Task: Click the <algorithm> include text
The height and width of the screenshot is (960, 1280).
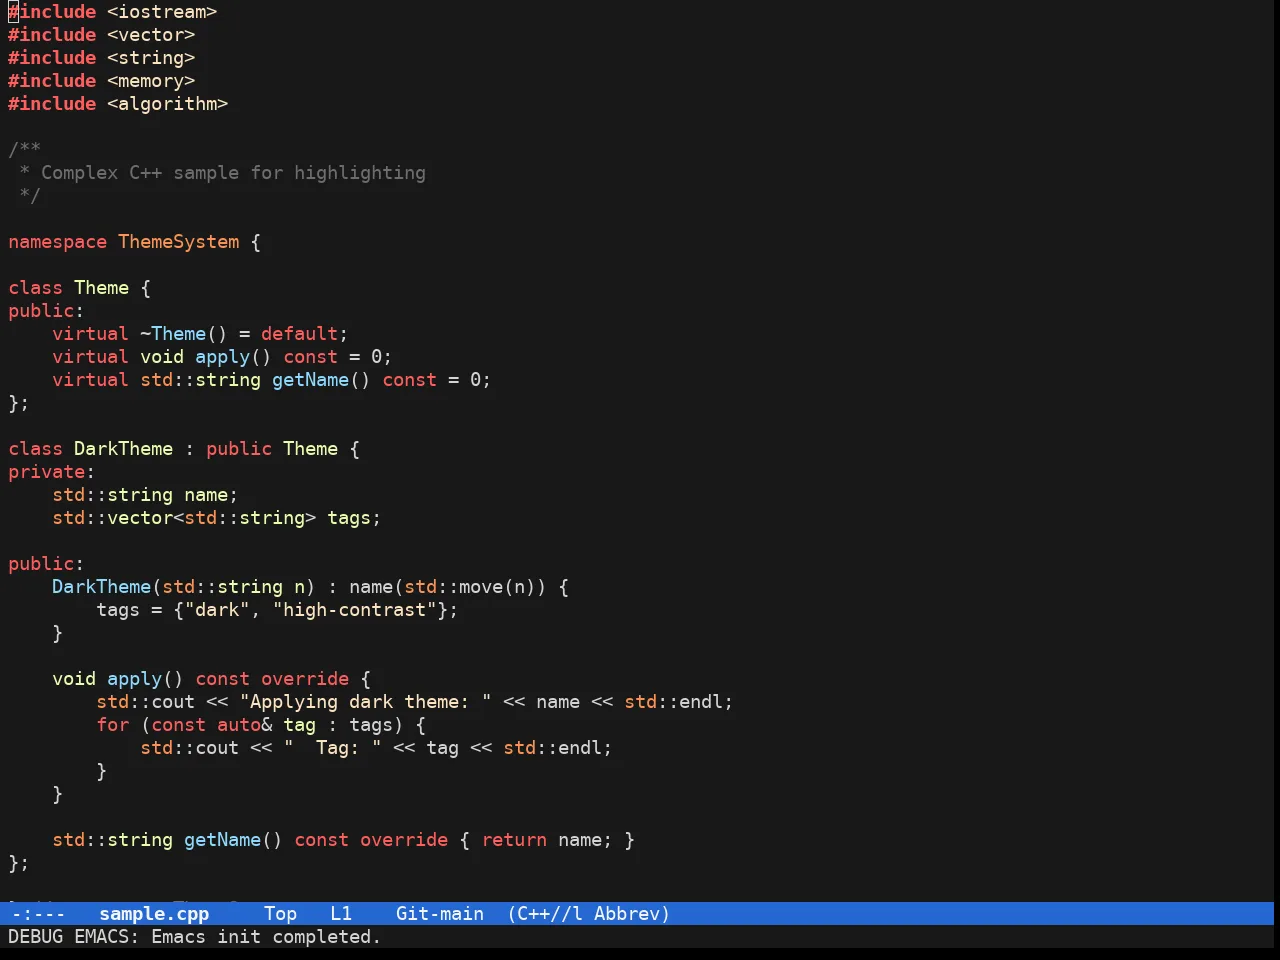Action: [x=168, y=104]
